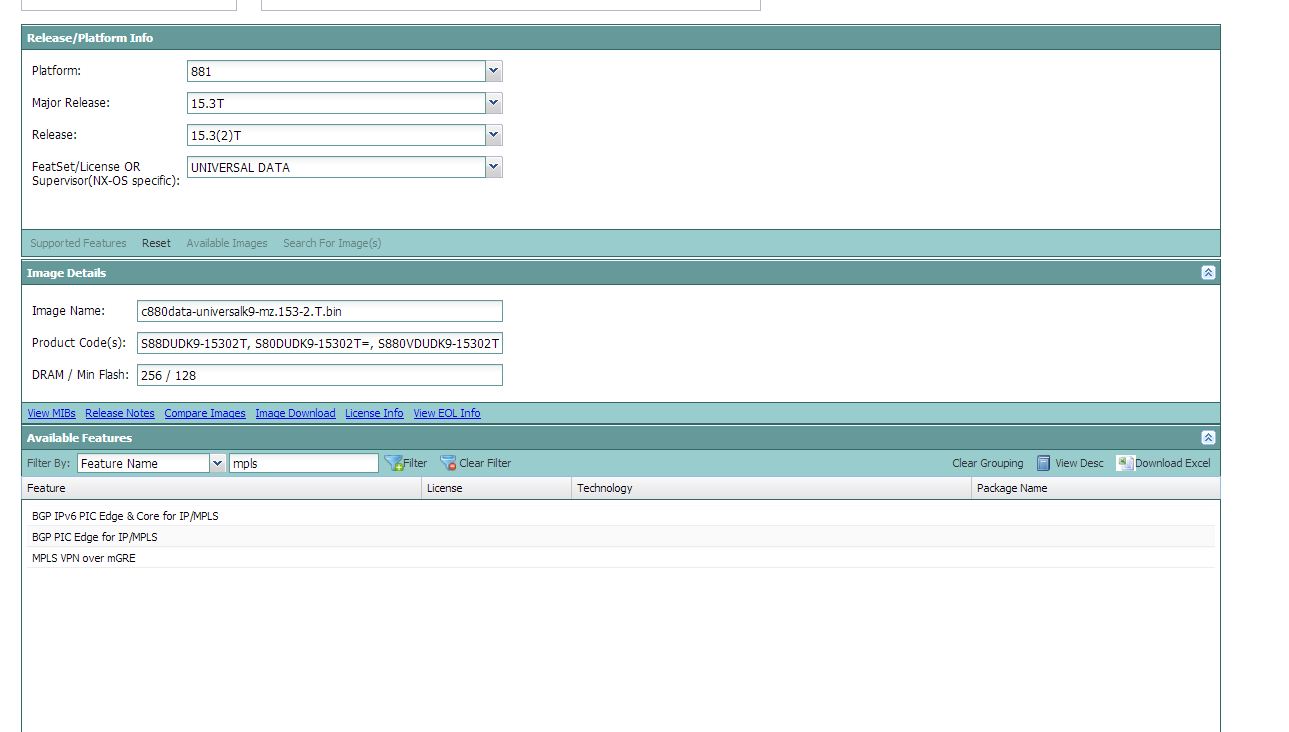Image resolution: width=1289 pixels, height=732 pixels.
Task: Open the License Info link
Action: [374, 413]
